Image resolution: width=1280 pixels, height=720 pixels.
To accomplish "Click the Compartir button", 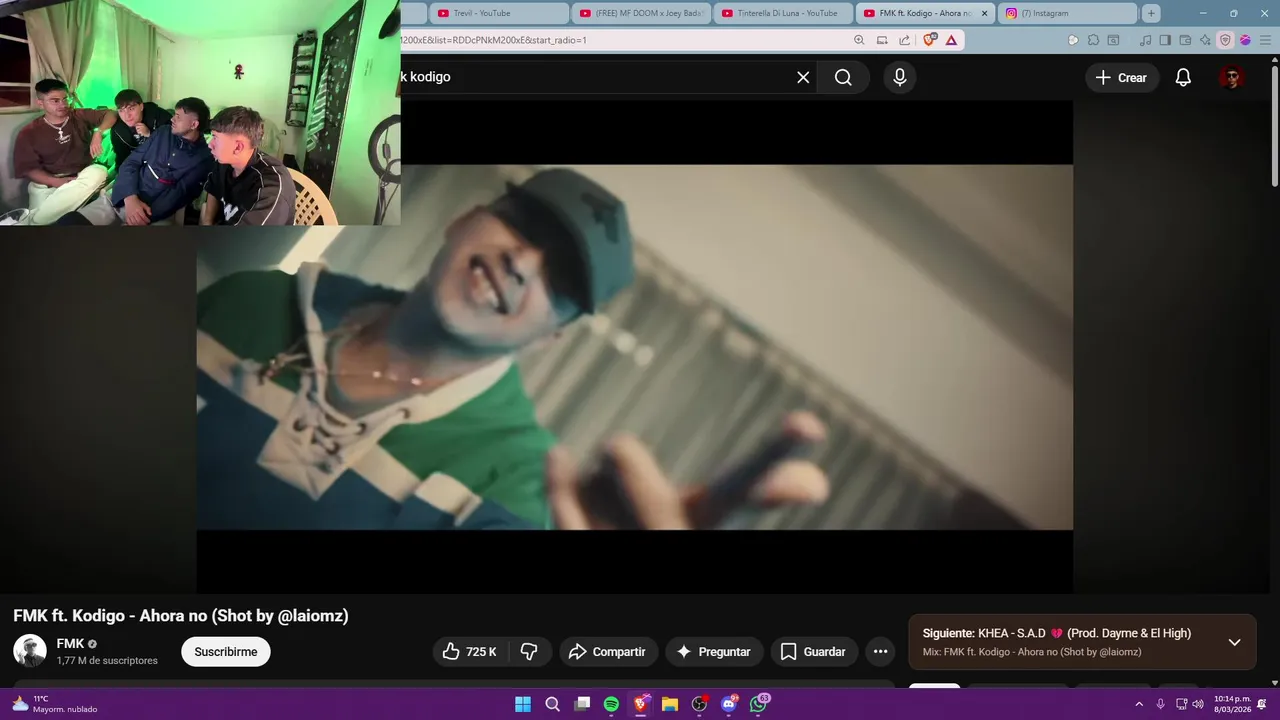I will (608, 652).
